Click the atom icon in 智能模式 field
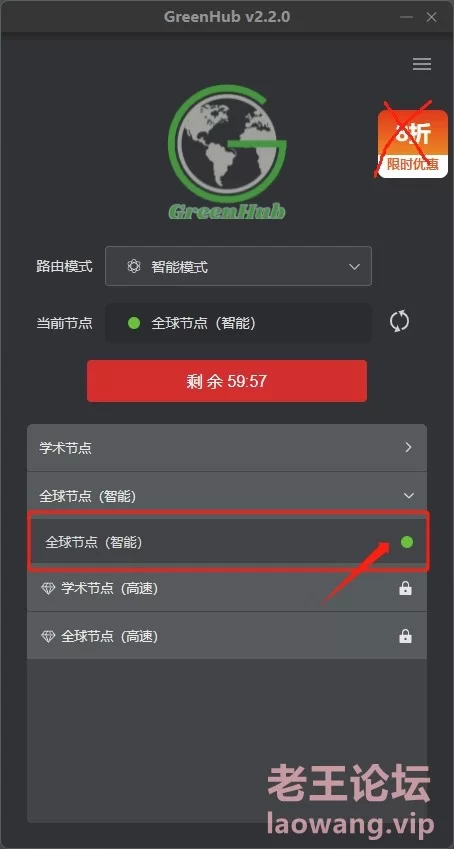The height and width of the screenshot is (849, 454). [x=134, y=266]
